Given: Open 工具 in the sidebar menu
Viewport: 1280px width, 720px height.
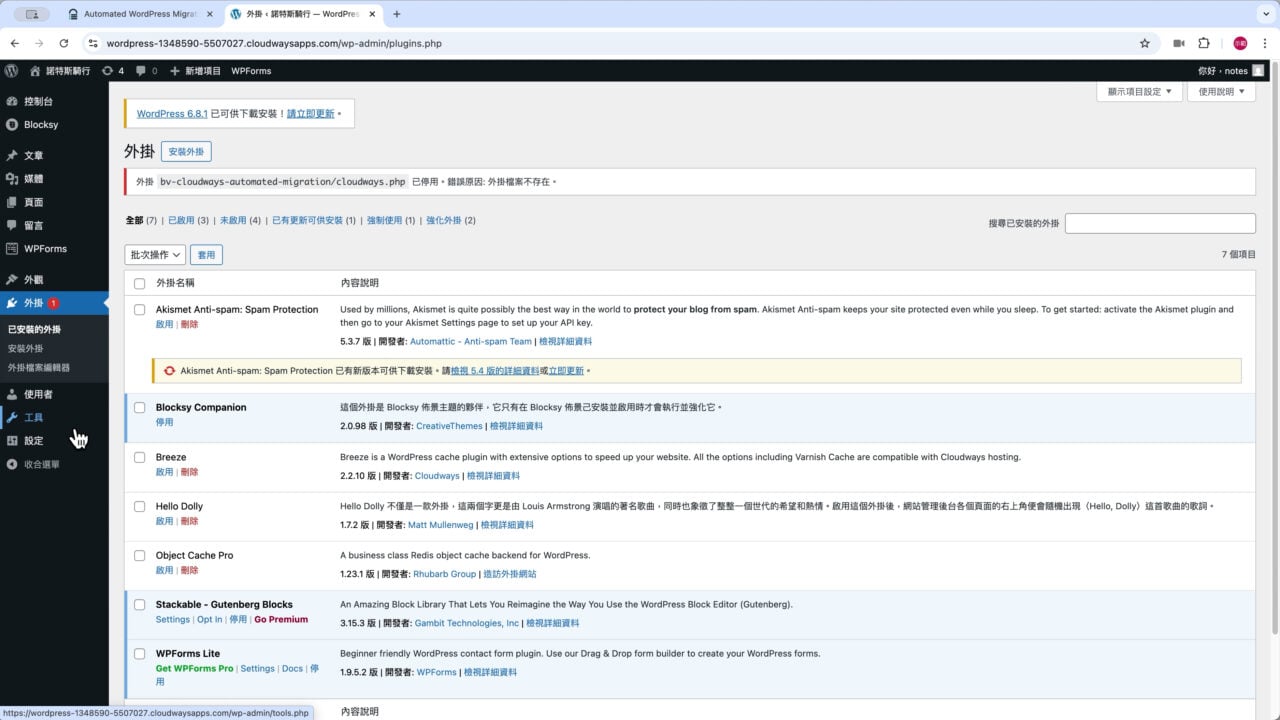Looking at the screenshot, I should point(34,417).
